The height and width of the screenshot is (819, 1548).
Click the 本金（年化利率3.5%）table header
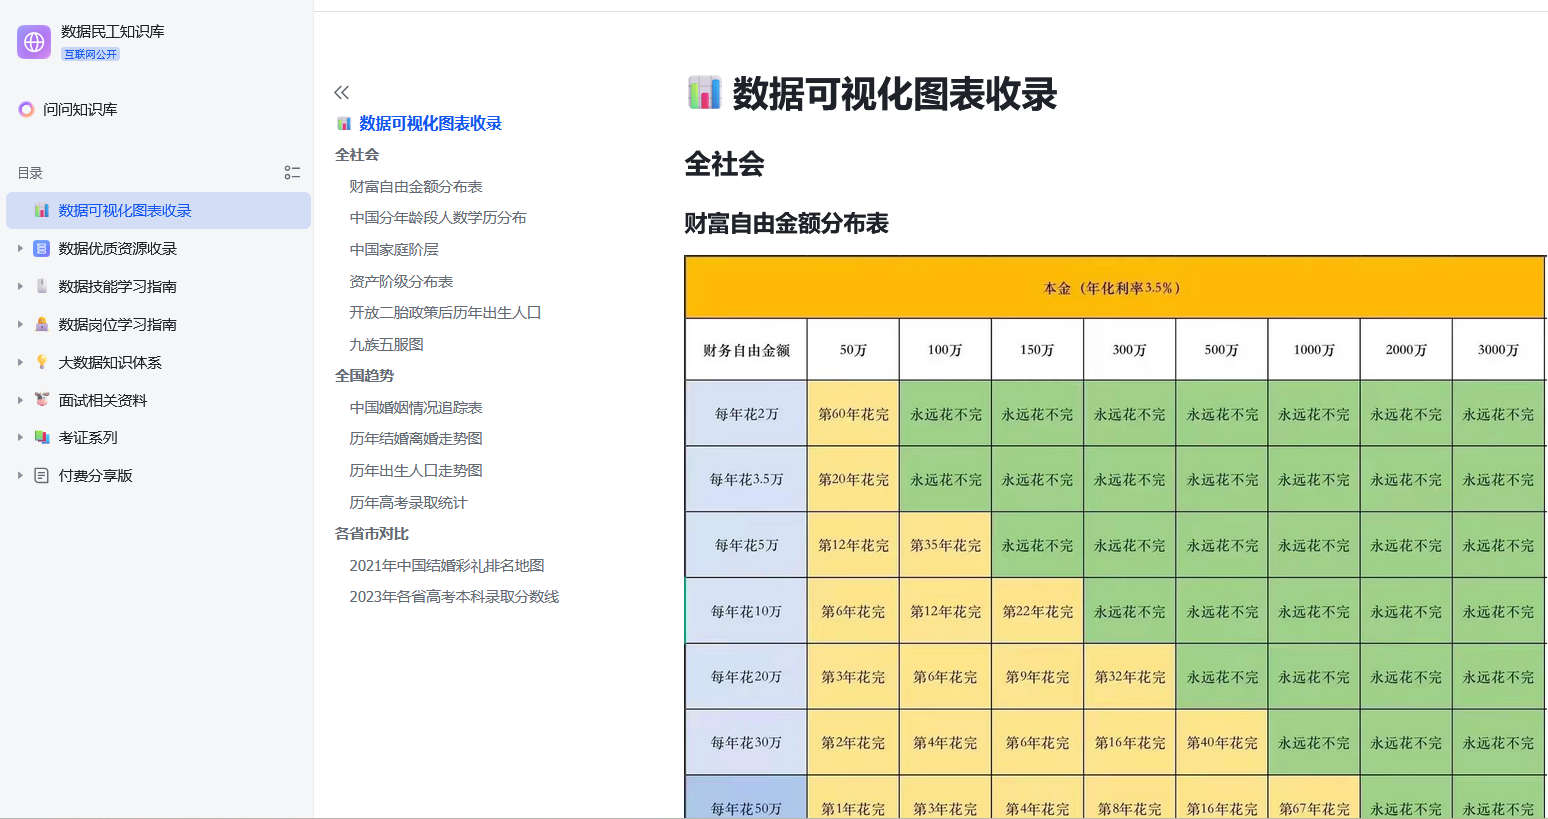(1113, 288)
